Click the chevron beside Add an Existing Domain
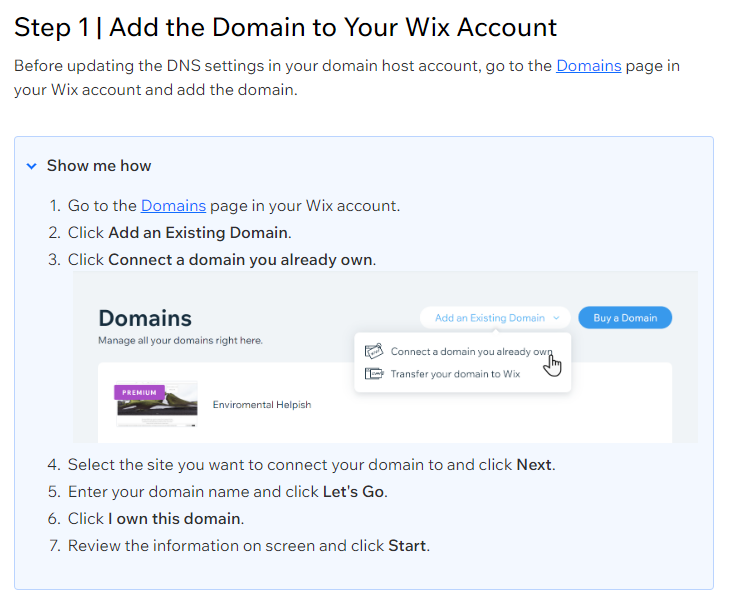 (556, 318)
